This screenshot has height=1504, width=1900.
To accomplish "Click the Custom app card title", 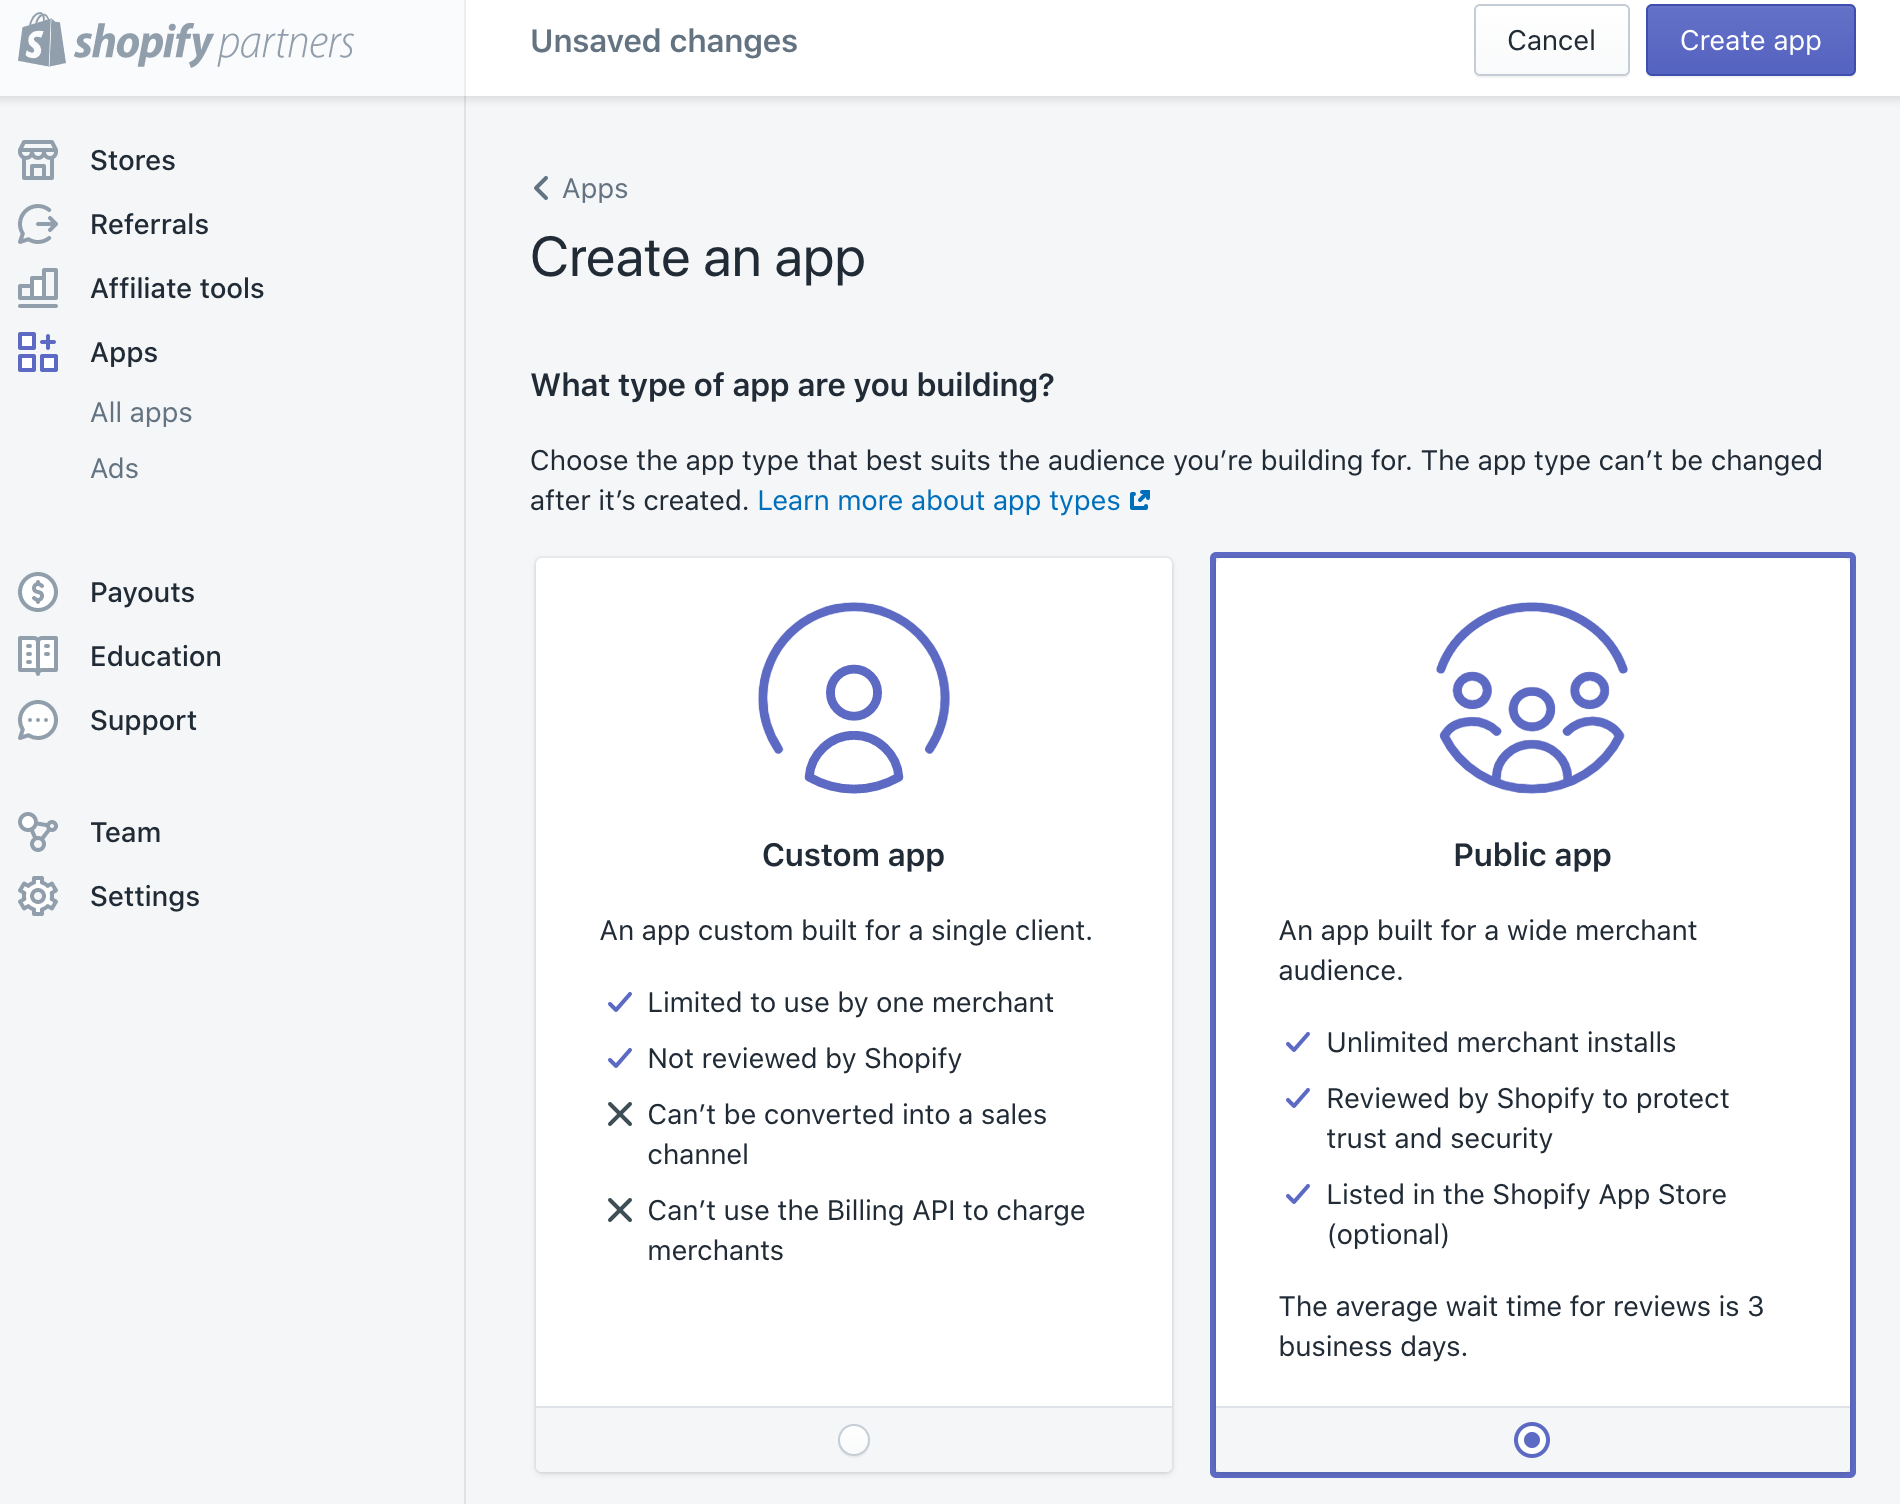I will click(853, 855).
